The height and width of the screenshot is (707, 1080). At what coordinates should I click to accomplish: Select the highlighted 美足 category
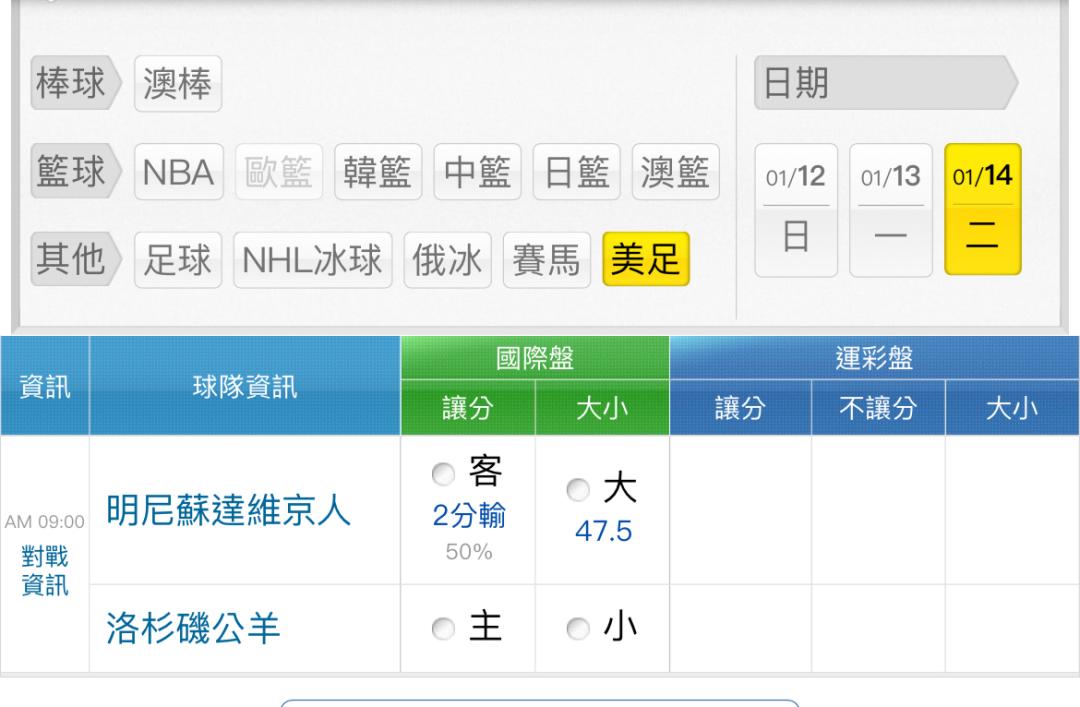(x=645, y=259)
